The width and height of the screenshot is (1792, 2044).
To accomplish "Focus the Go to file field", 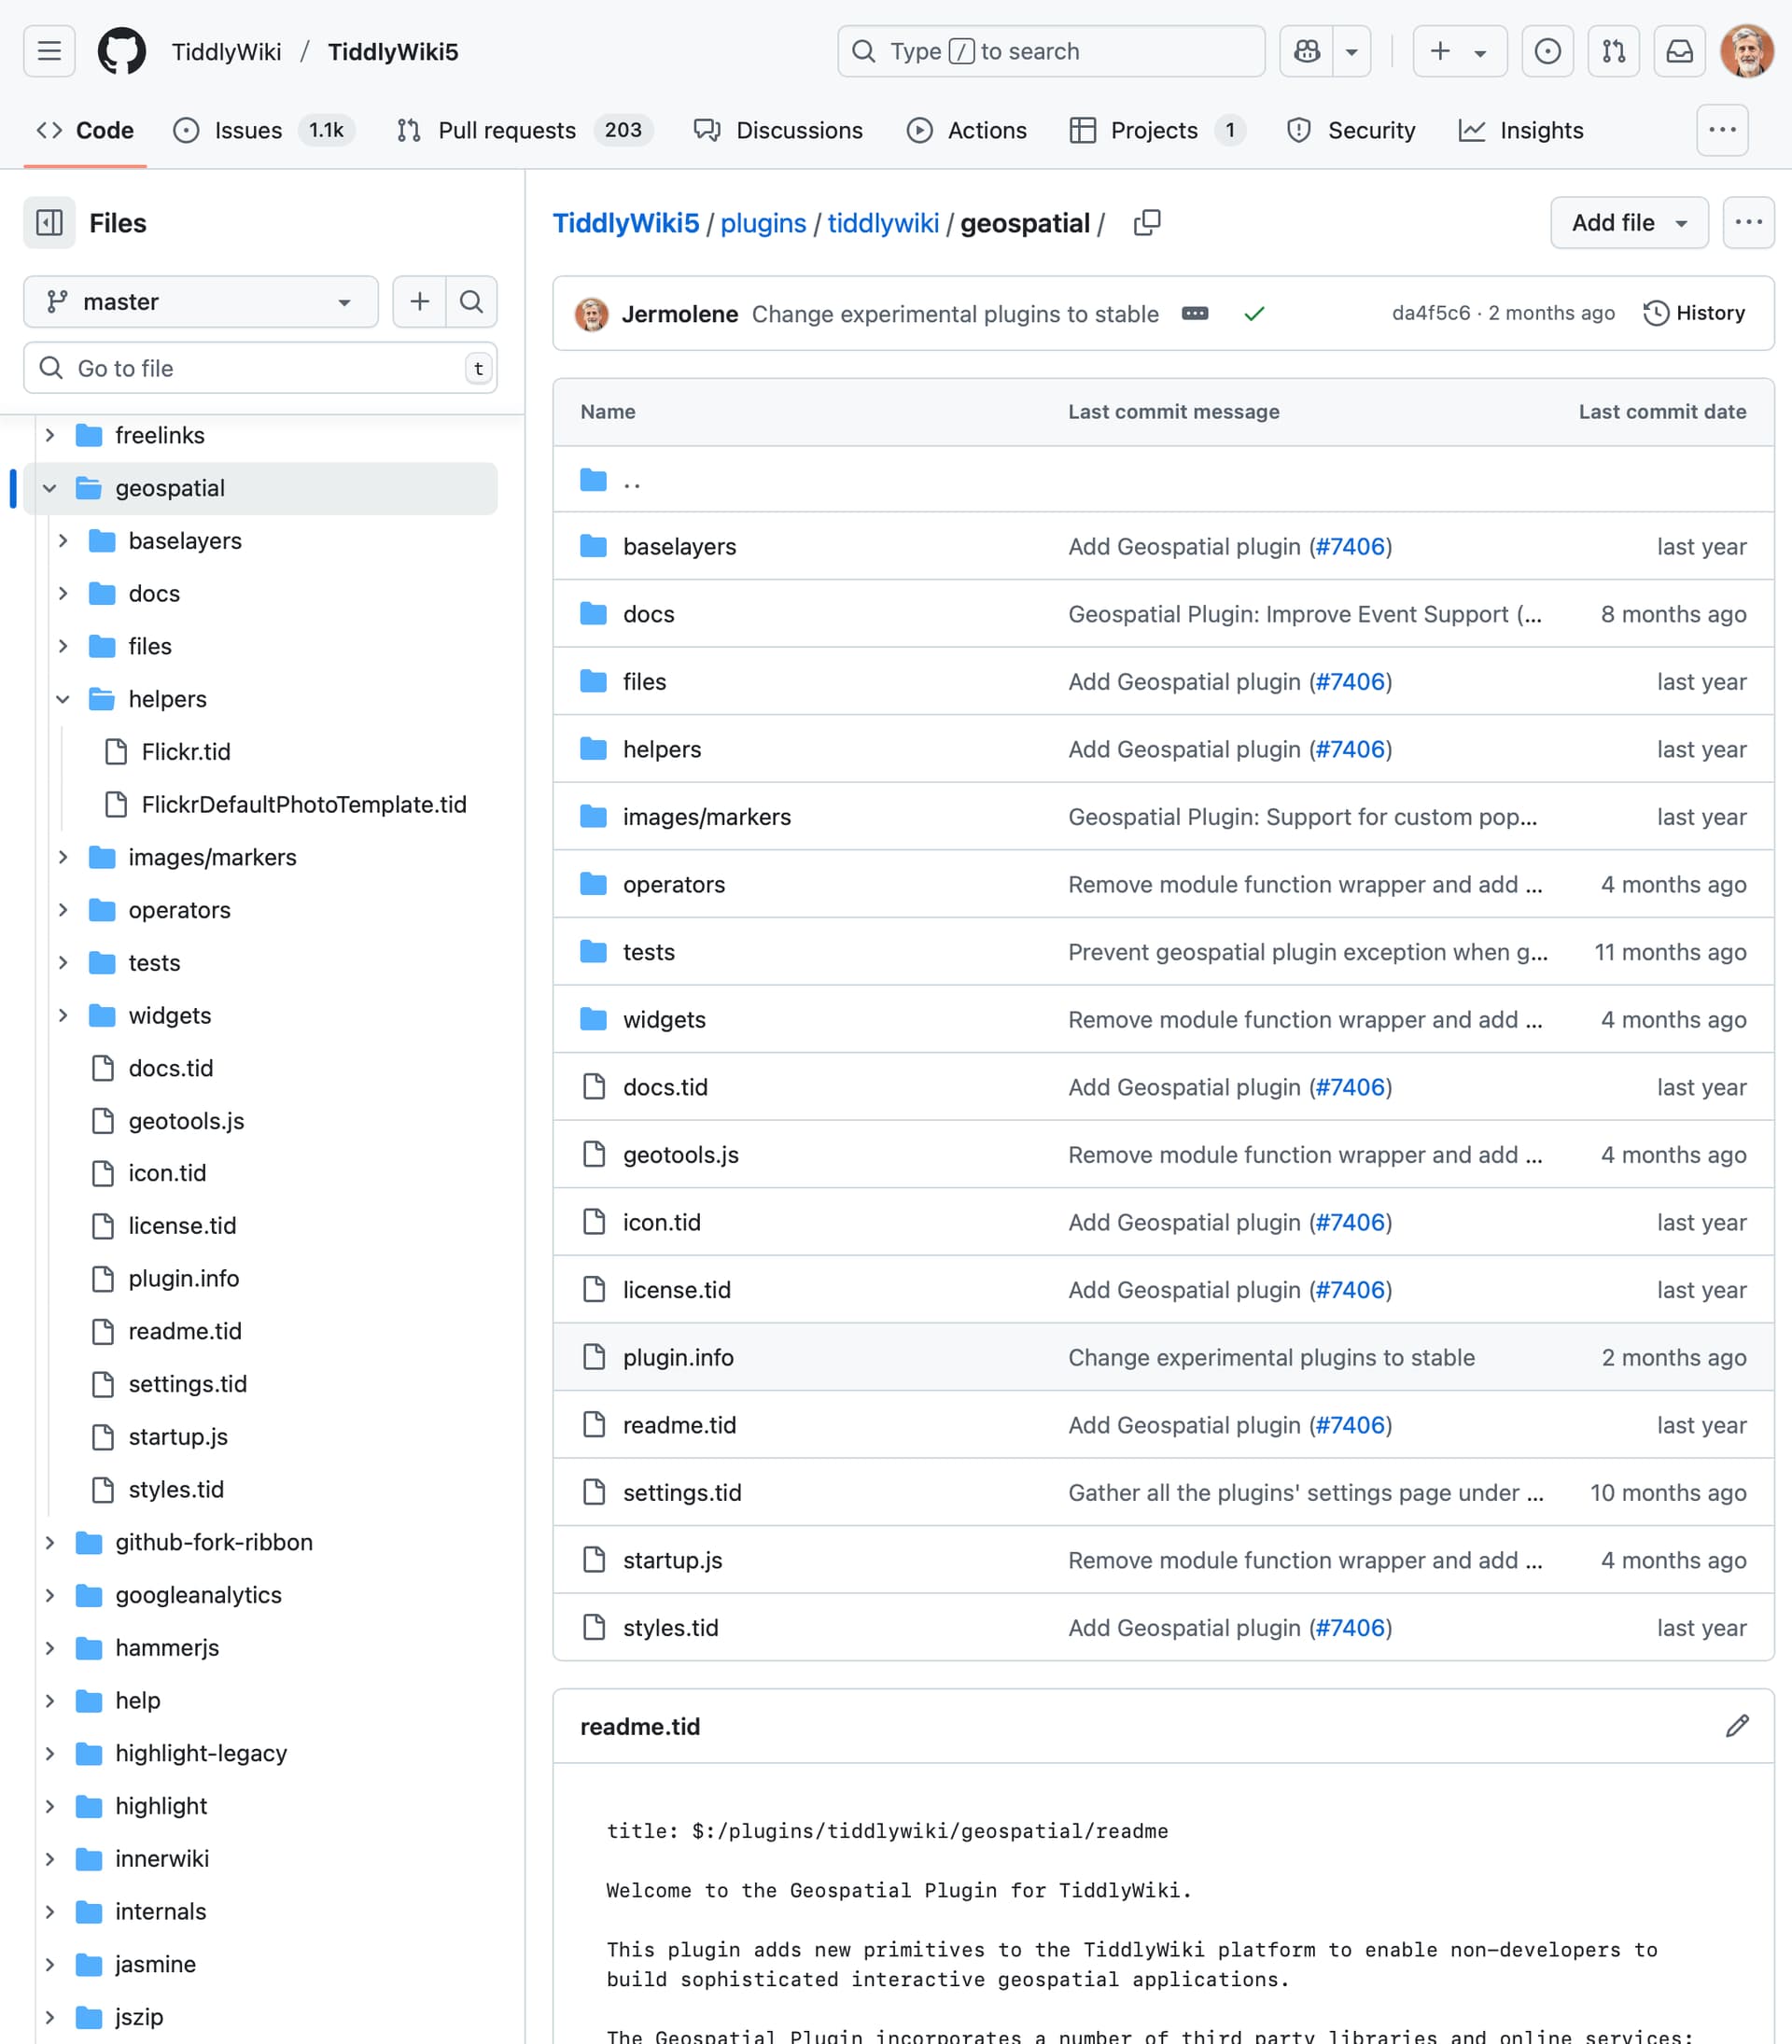I will 260,368.
